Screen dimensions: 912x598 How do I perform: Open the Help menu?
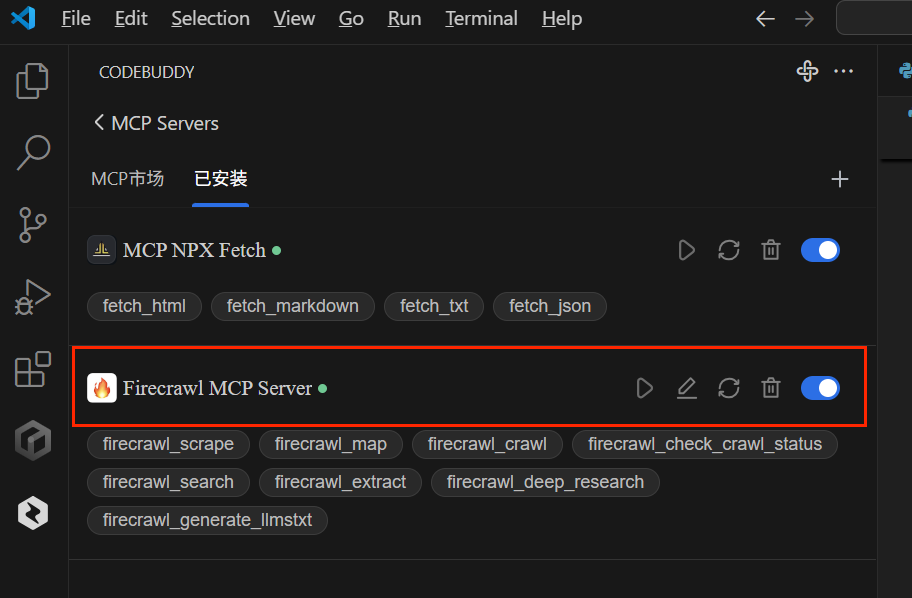tap(562, 19)
